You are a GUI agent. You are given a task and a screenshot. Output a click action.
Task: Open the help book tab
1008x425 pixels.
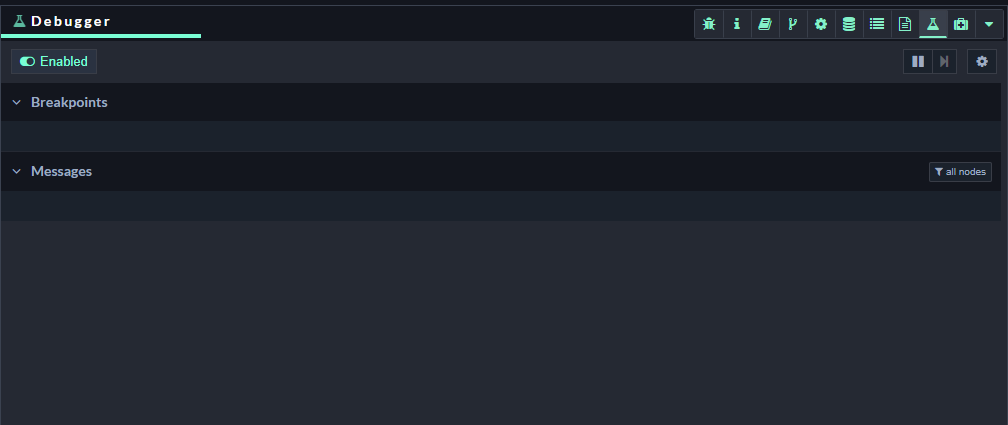coord(765,24)
